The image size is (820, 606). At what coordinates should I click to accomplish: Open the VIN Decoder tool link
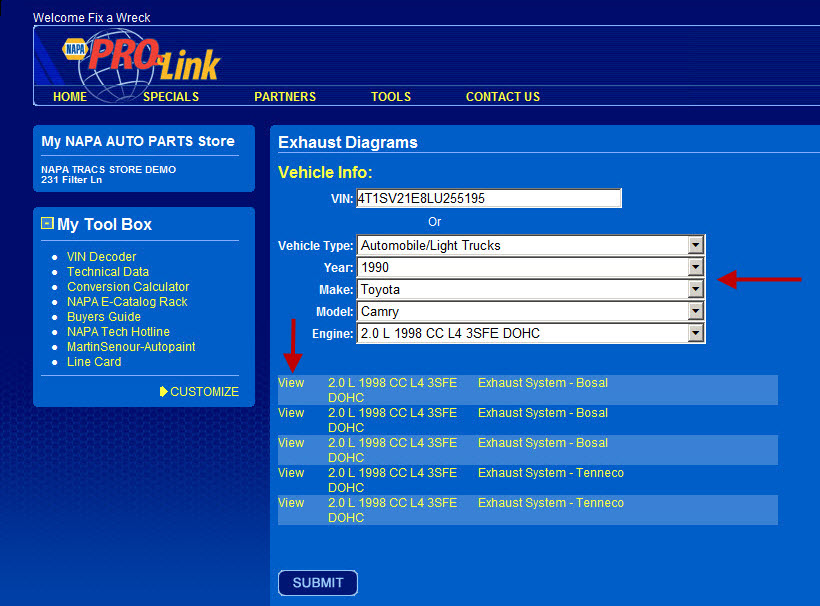101,257
